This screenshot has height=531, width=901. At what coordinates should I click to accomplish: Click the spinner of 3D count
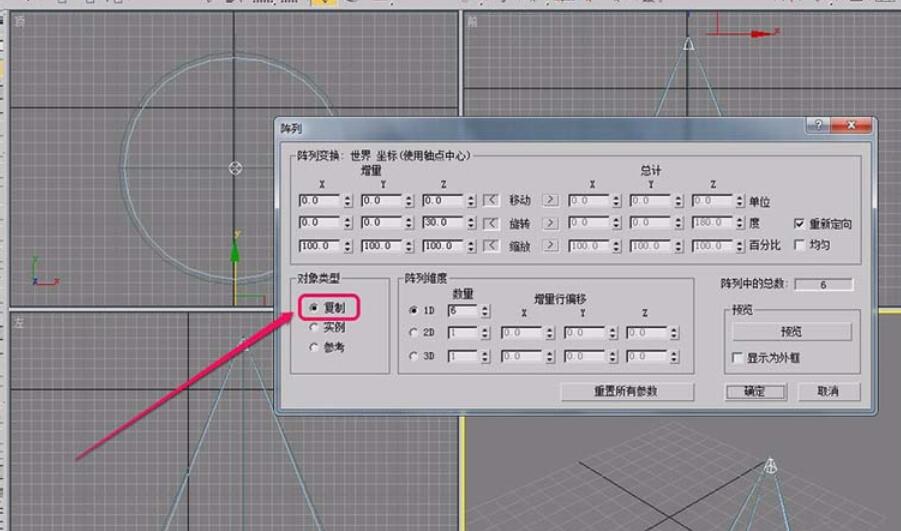[485, 357]
